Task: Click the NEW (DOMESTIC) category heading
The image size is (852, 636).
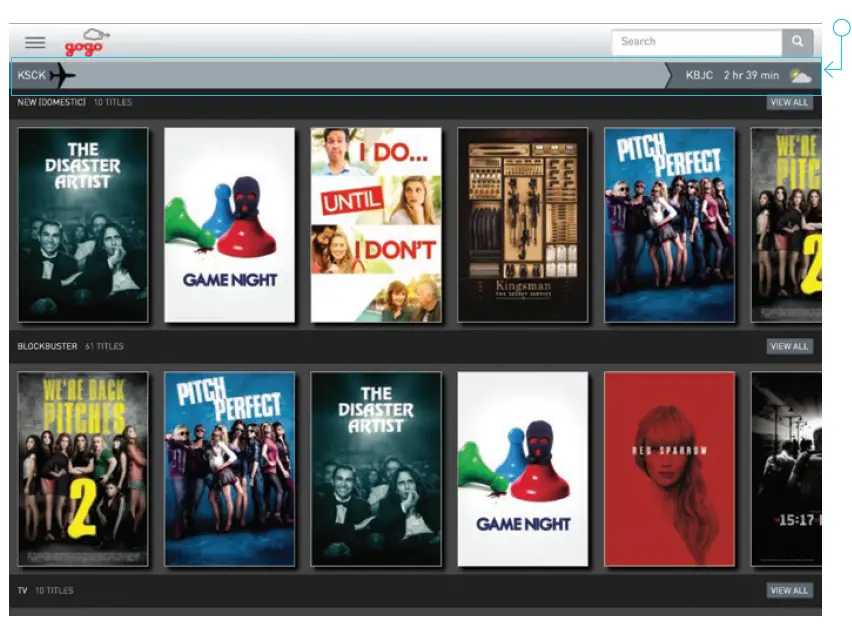Action: 52,102
